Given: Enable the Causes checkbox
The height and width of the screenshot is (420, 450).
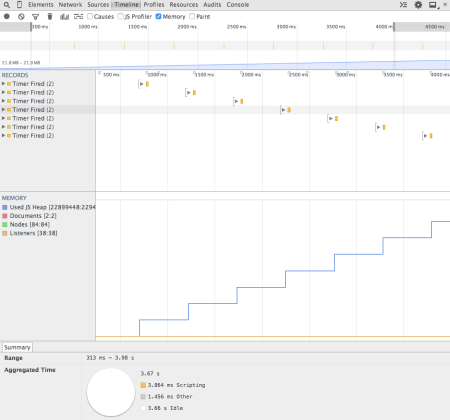Looking at the screenshot, I should (x=90, y=16).
